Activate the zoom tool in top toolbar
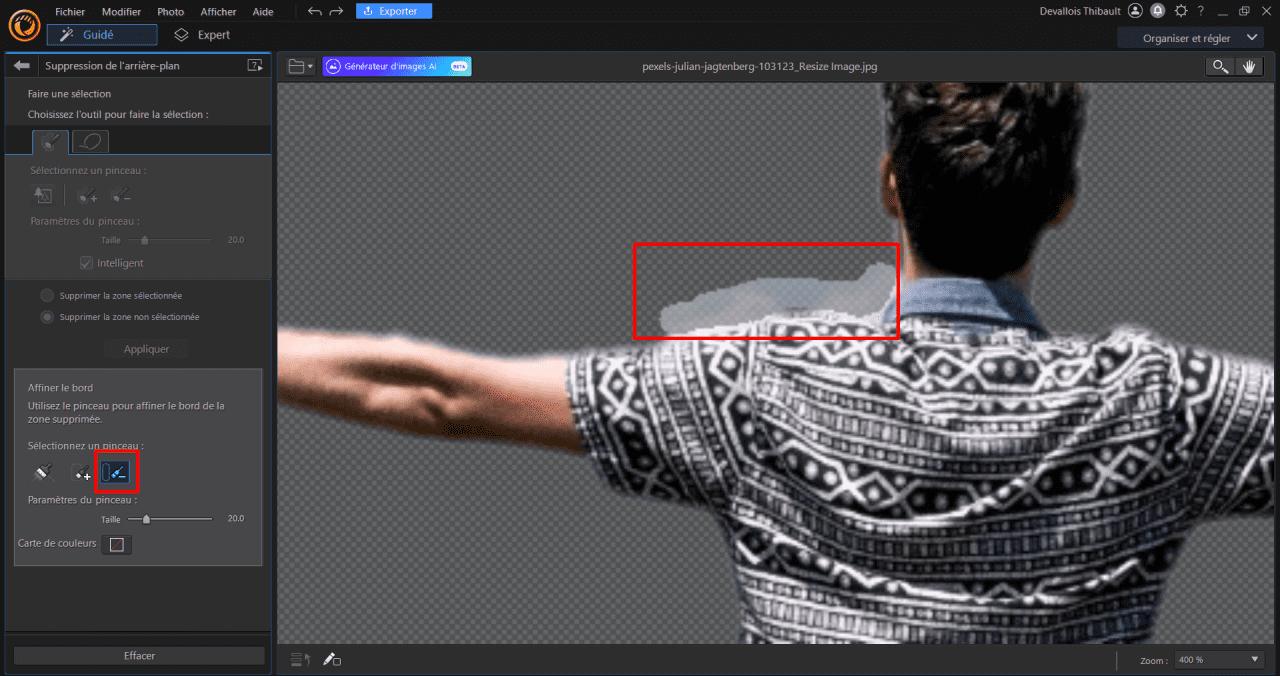The image size is (1280, 676). (1219, 66)
